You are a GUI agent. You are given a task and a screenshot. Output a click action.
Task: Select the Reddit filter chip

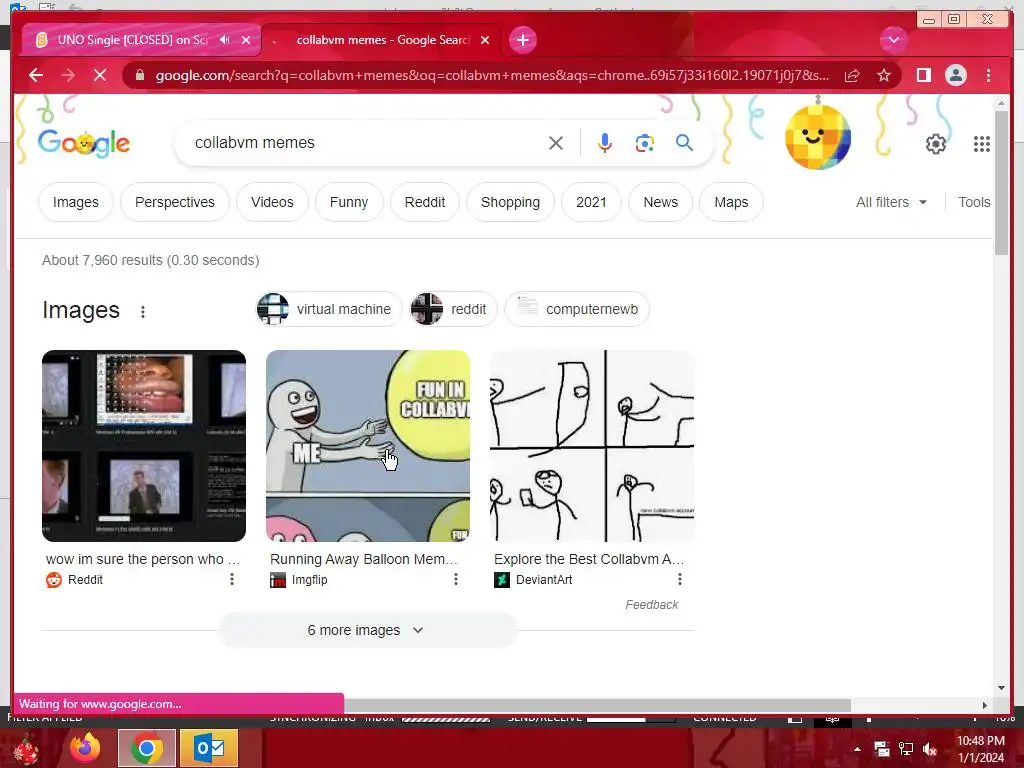(x=425, y=202)
